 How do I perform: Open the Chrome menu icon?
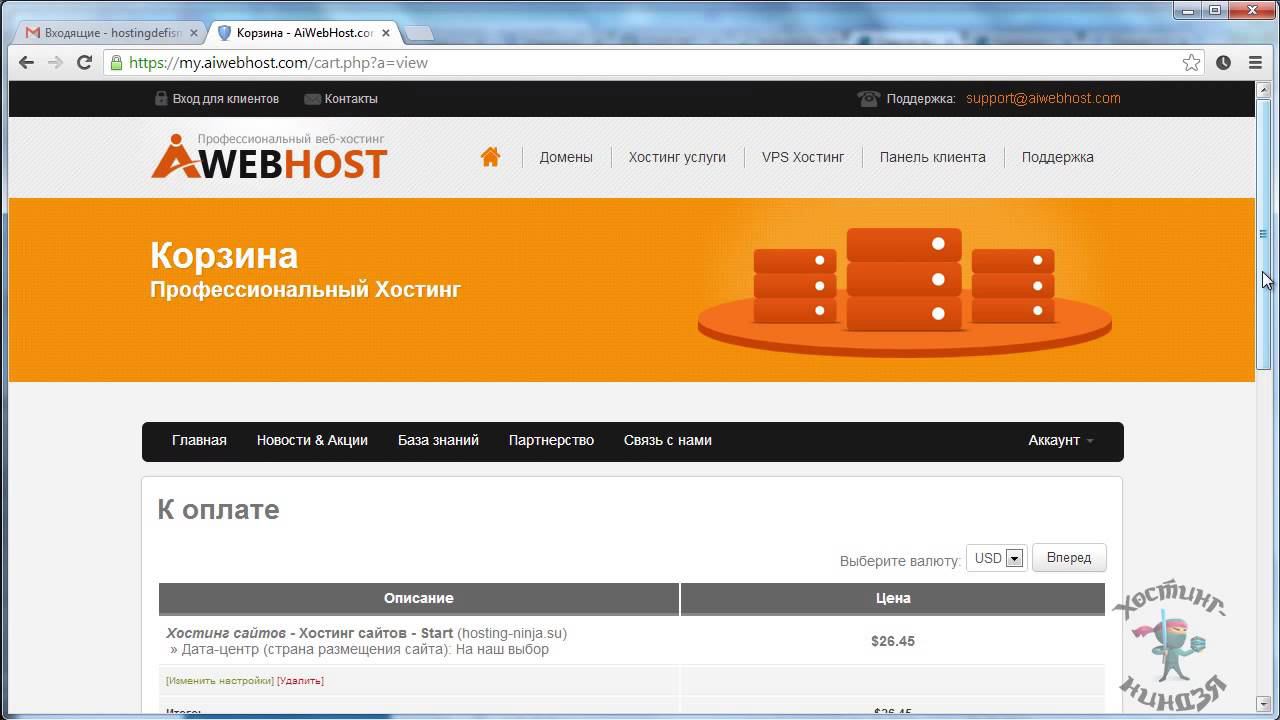tap(1255, 62)
